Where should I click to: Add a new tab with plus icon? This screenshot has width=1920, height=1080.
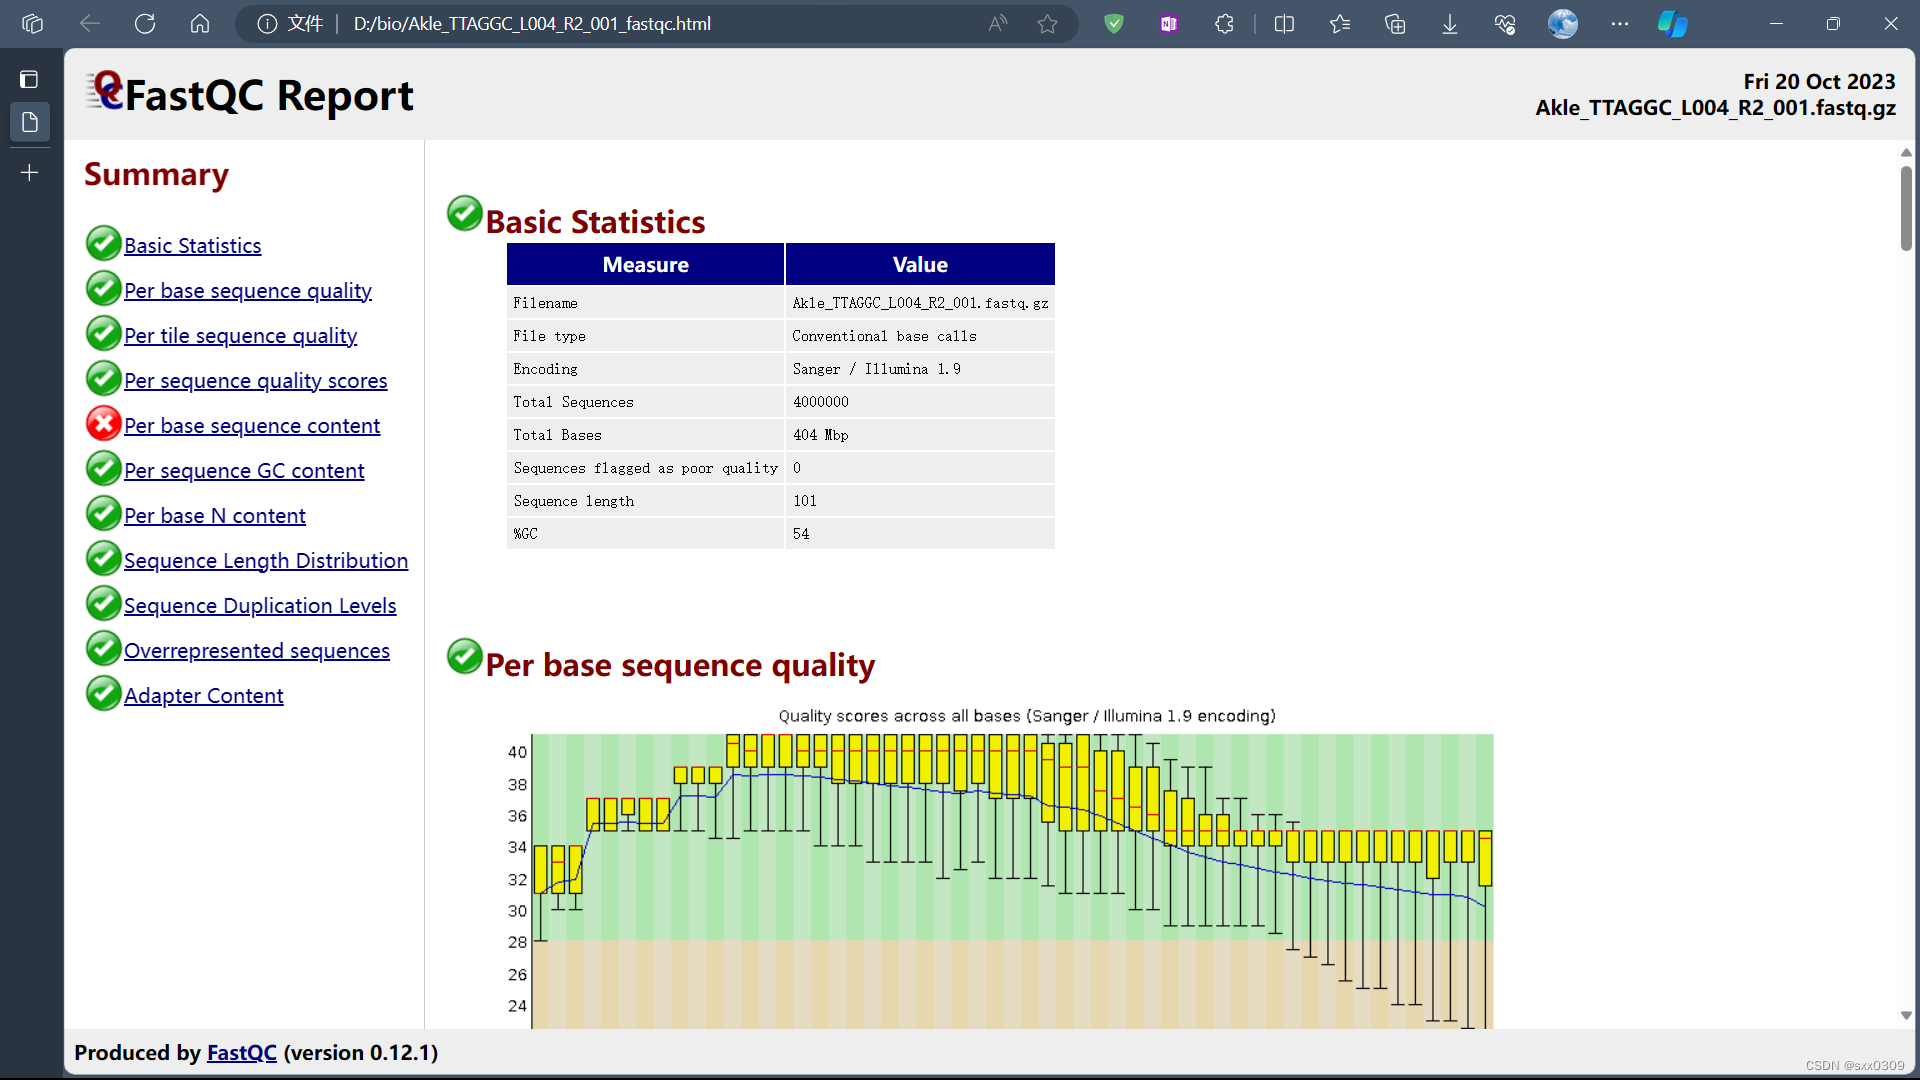30,173
